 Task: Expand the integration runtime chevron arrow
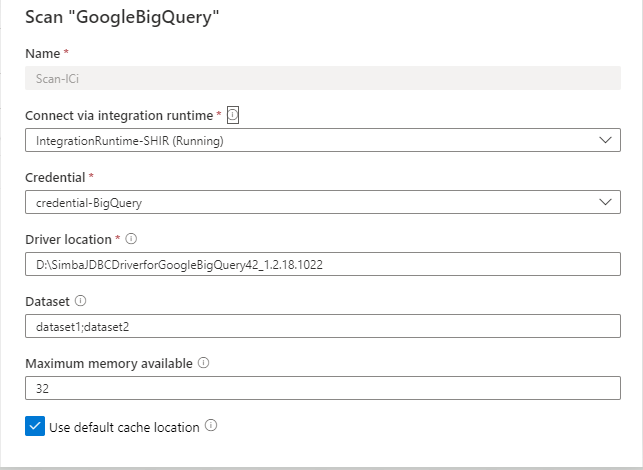tap(605, 141)
